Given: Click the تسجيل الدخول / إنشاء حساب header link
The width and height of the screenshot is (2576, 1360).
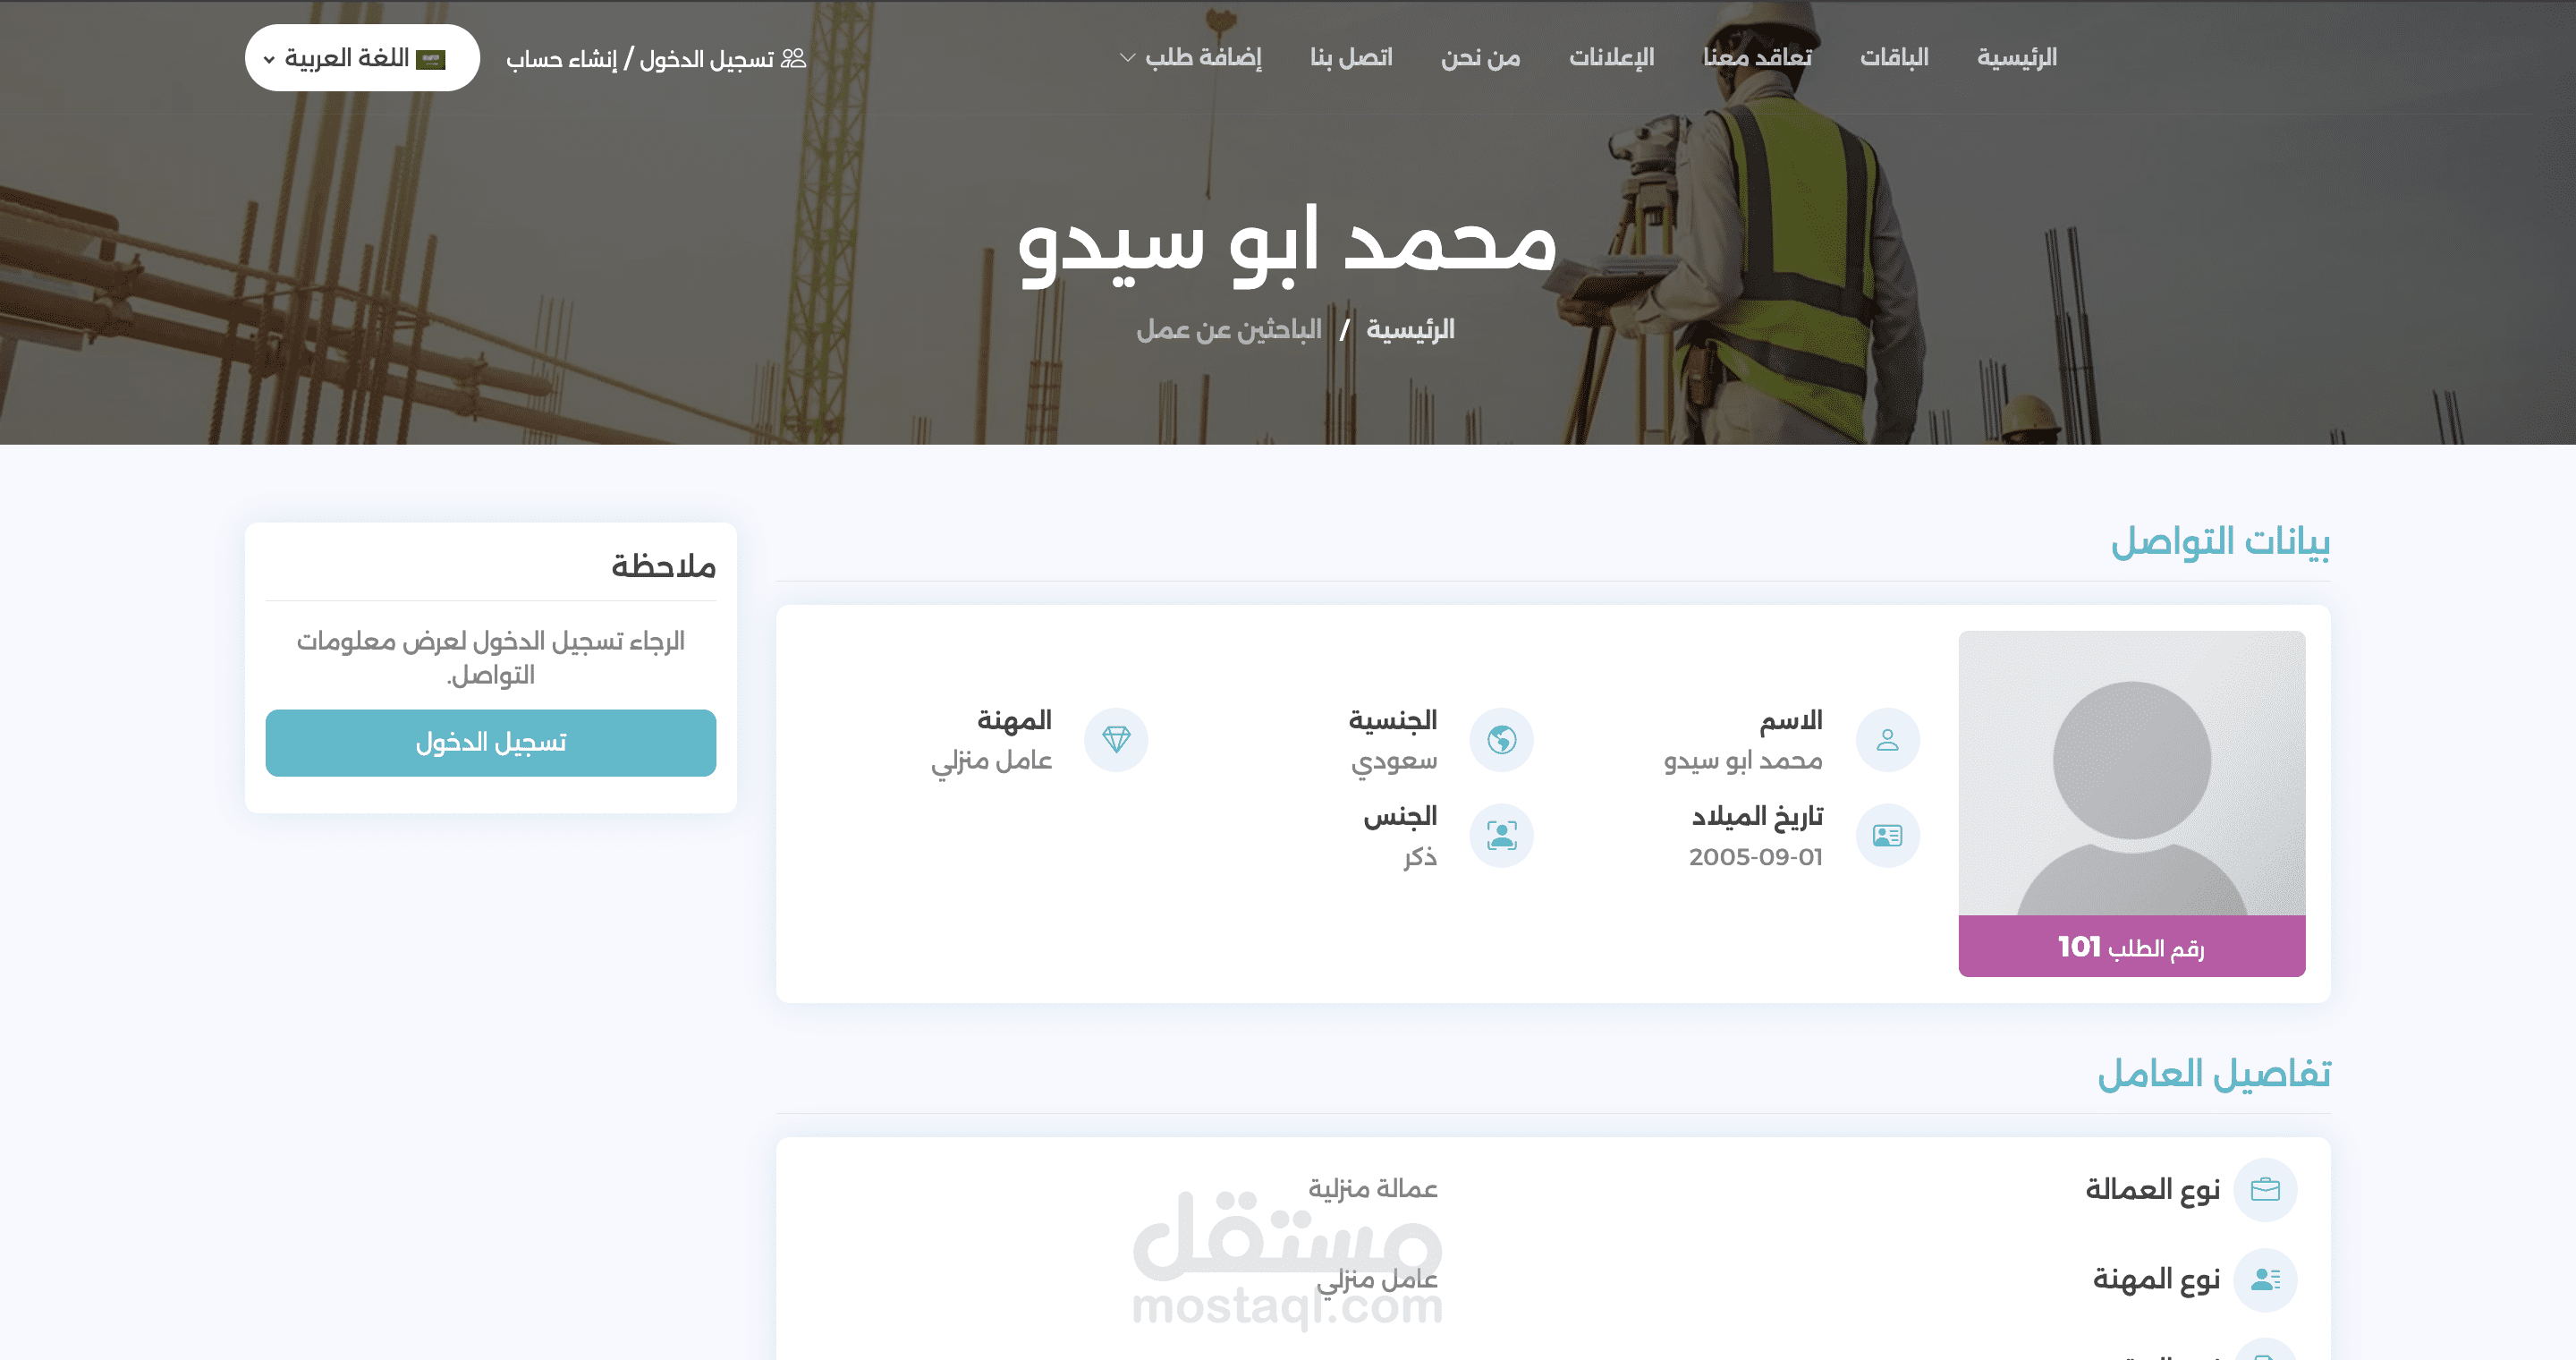Looking at the screenshot, I should pos(640,59).
